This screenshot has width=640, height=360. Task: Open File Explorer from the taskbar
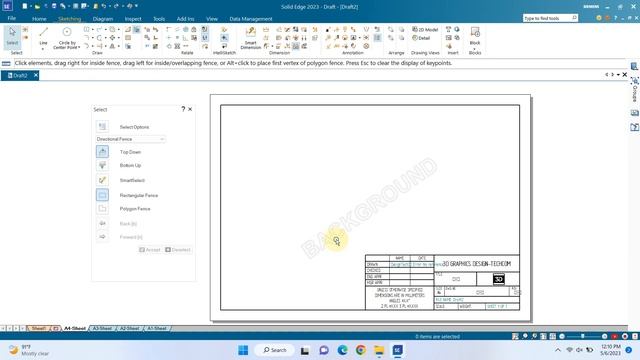point(379,350)
